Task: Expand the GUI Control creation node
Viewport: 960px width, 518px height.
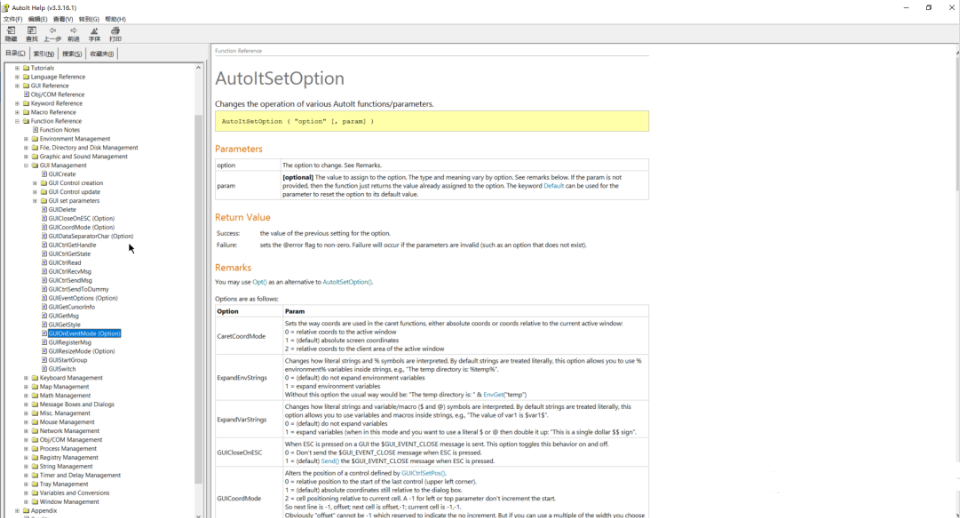Action: (x=35, y=183)
